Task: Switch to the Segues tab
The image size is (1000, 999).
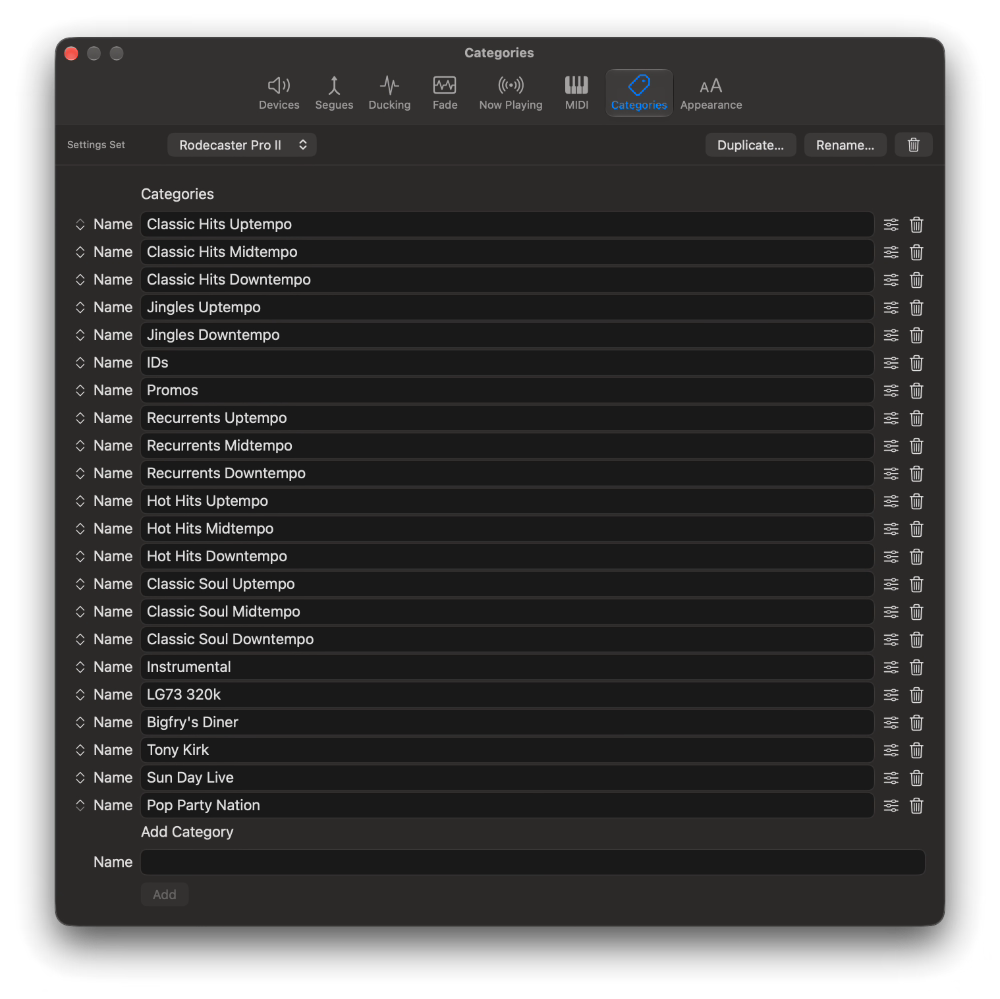Action: point(334,92)
